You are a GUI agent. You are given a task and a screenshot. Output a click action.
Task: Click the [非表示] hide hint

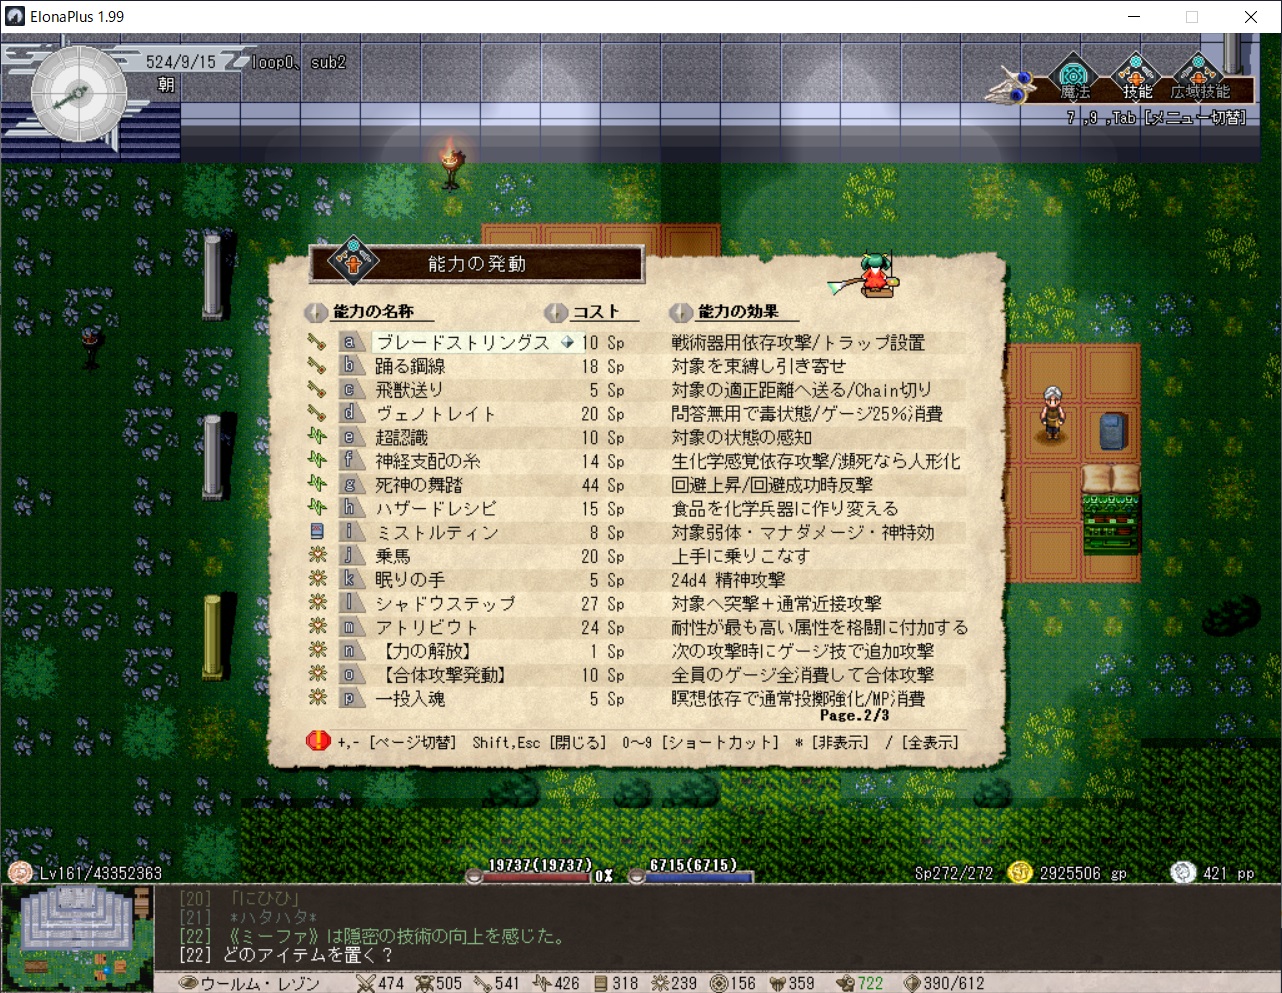point(839,742)
